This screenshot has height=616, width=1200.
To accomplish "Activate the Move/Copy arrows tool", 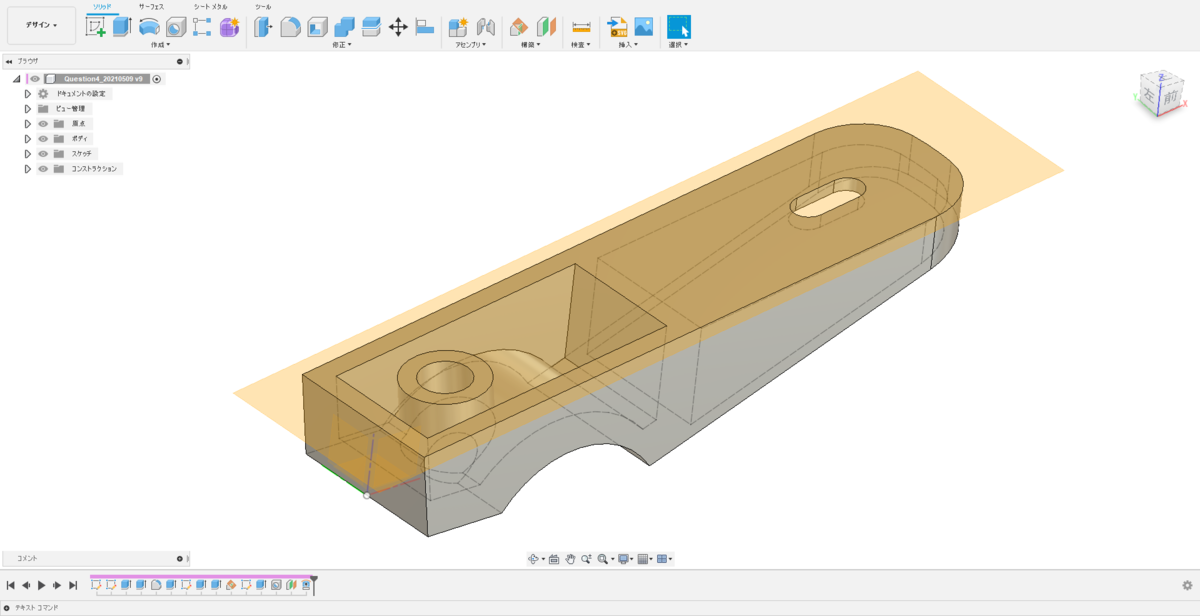I will [398, 27].
